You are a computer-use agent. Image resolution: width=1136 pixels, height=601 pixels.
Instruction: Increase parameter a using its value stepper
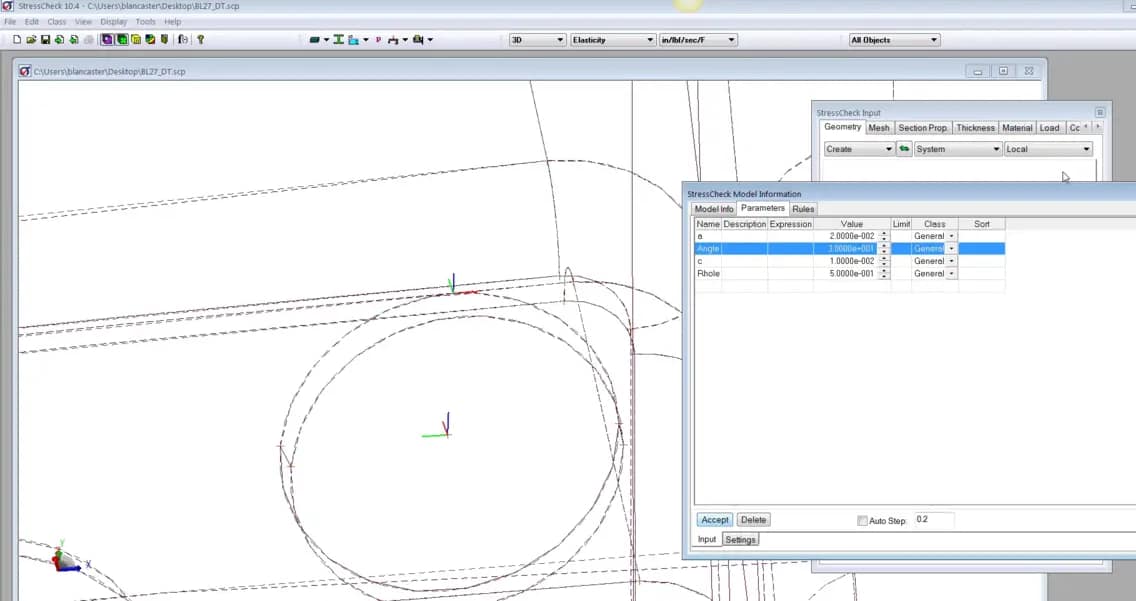point(884,233)
